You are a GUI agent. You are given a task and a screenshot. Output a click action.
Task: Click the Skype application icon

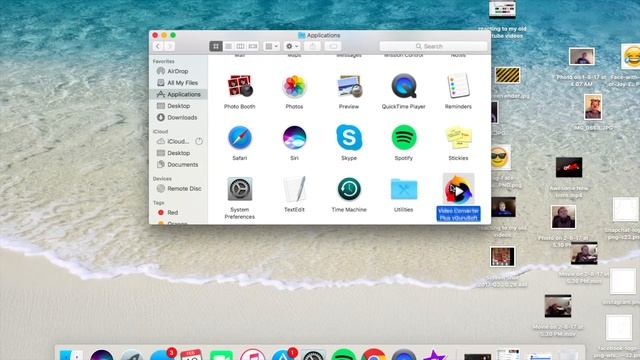[349, 138]
